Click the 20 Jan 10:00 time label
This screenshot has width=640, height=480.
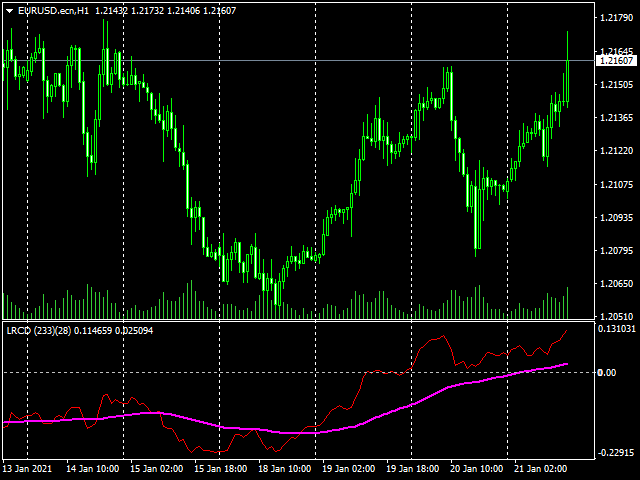(476, 468)
